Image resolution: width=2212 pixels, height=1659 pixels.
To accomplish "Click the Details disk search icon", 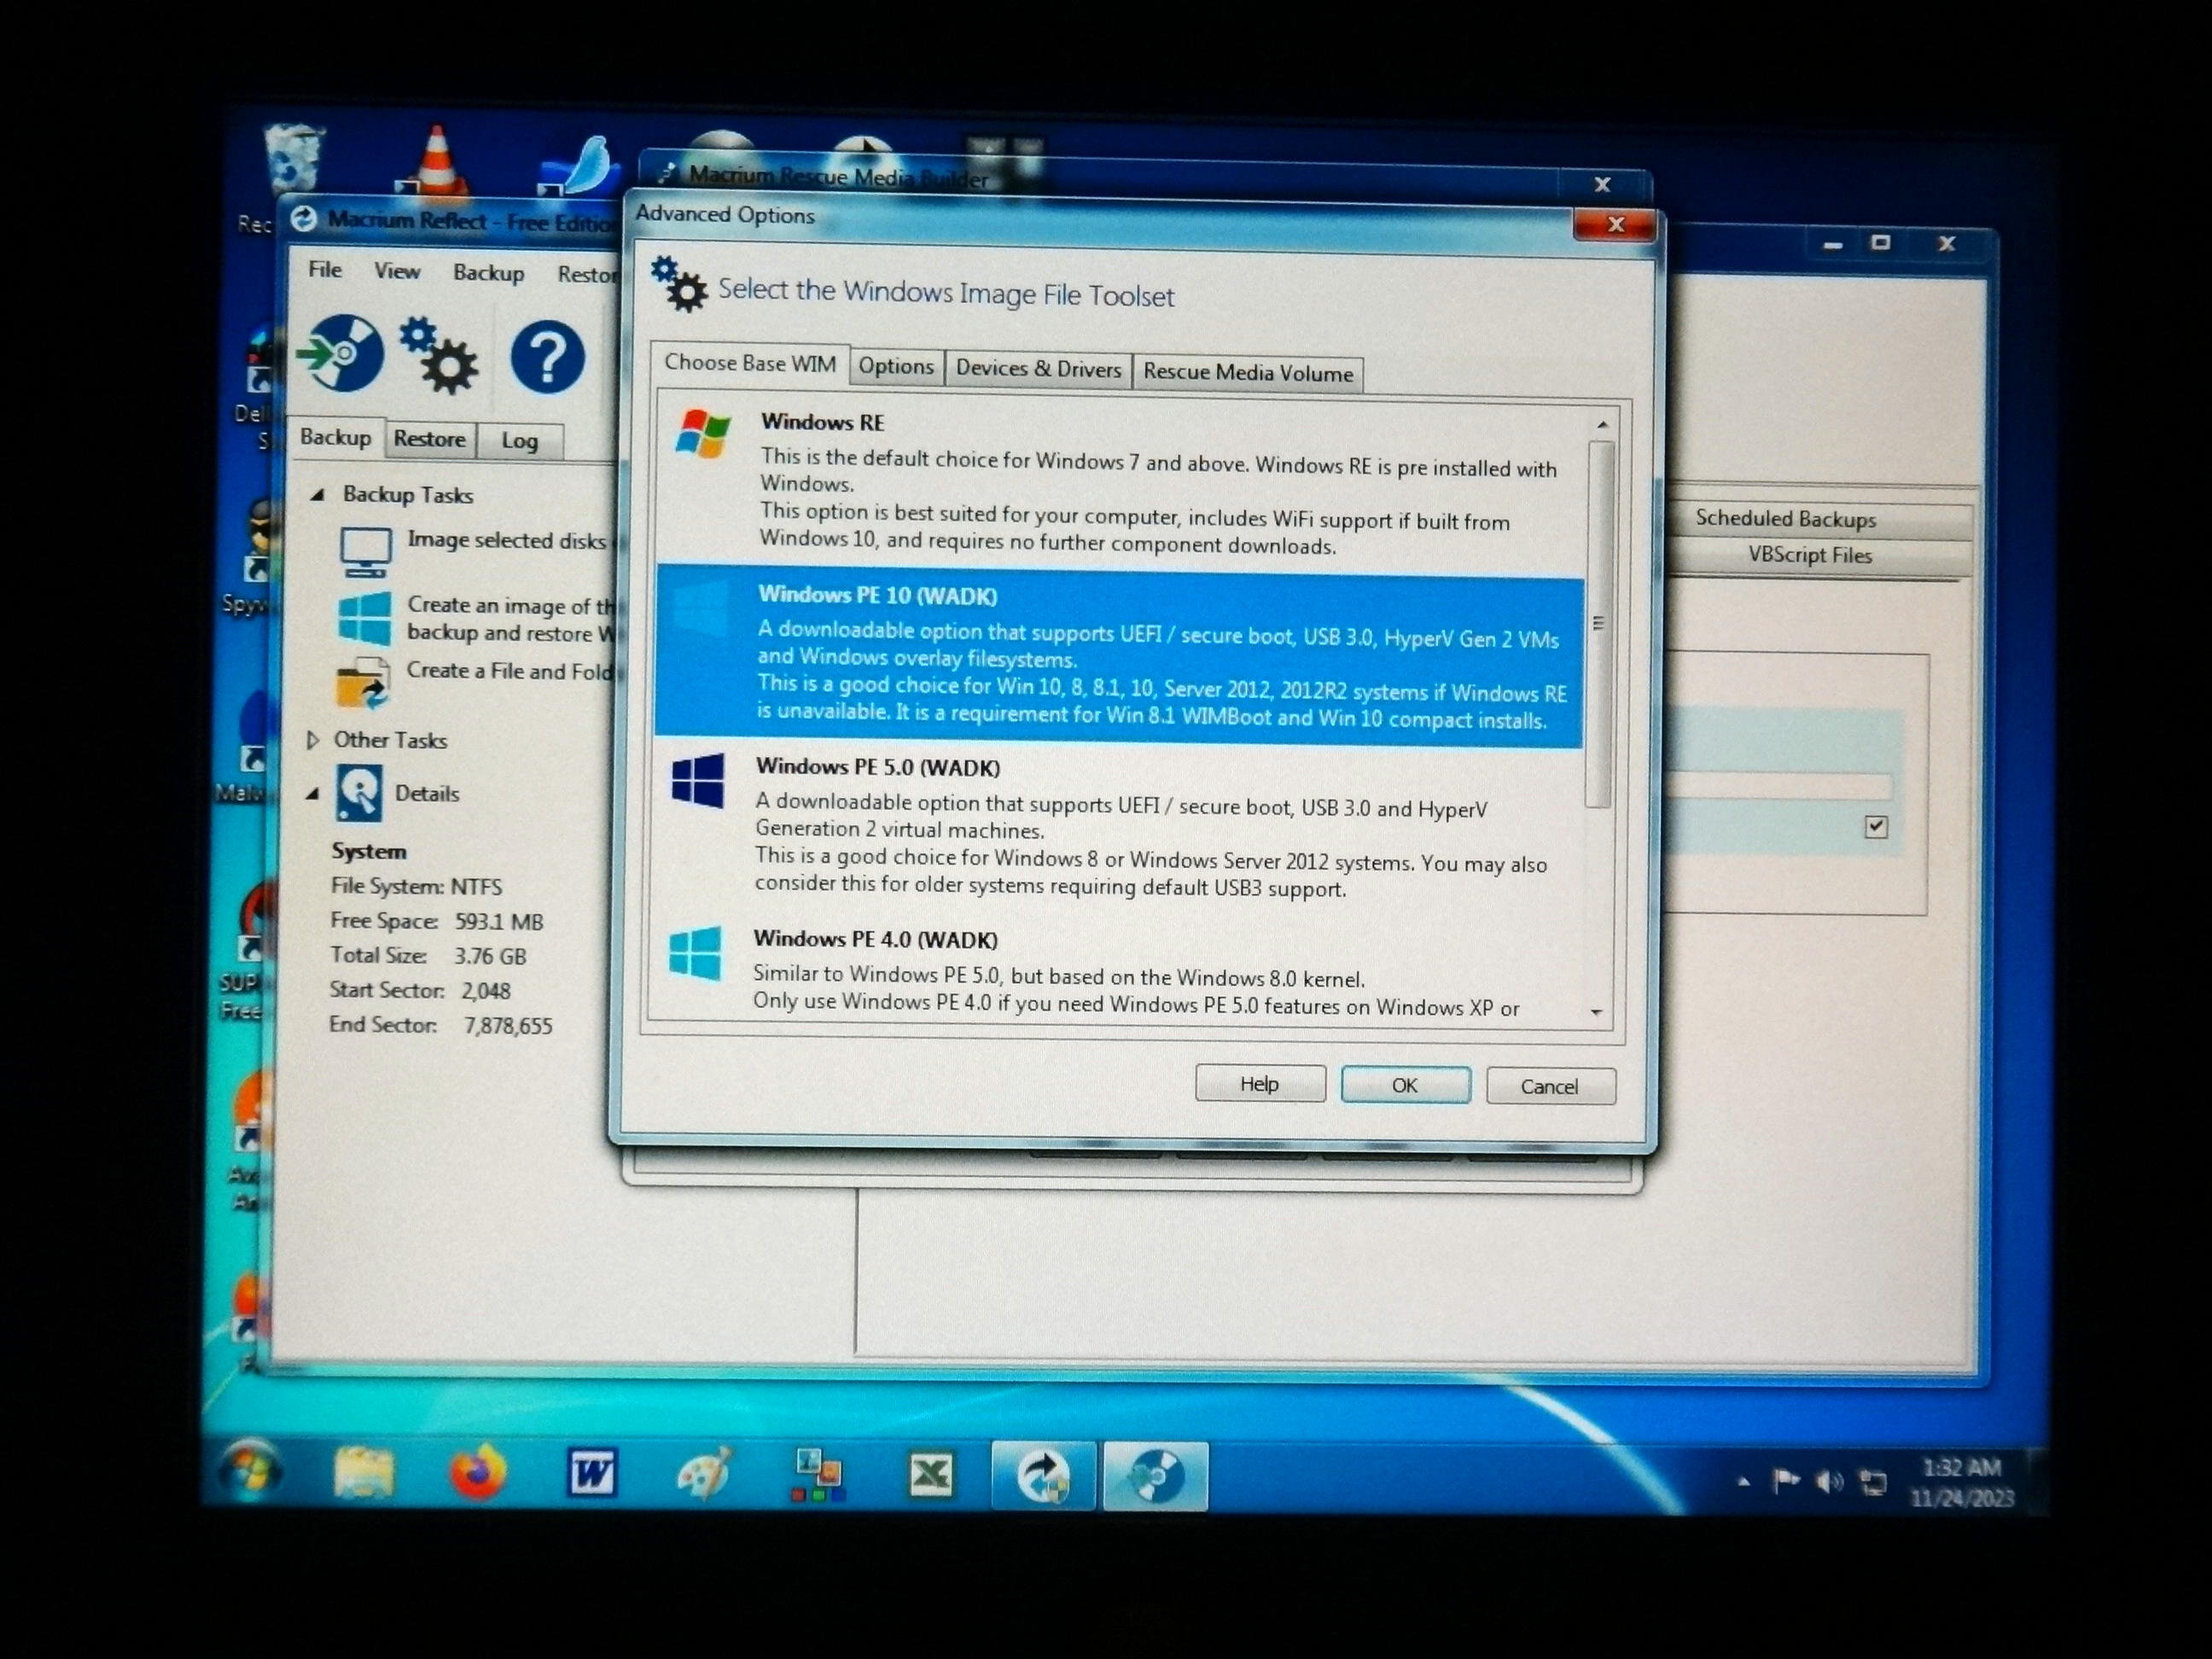I will 358,793.
